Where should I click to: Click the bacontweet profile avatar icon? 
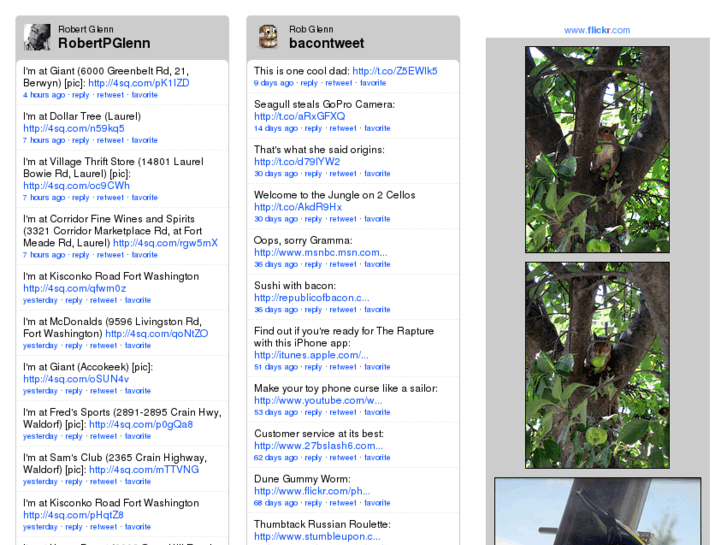tap(268, 37)
